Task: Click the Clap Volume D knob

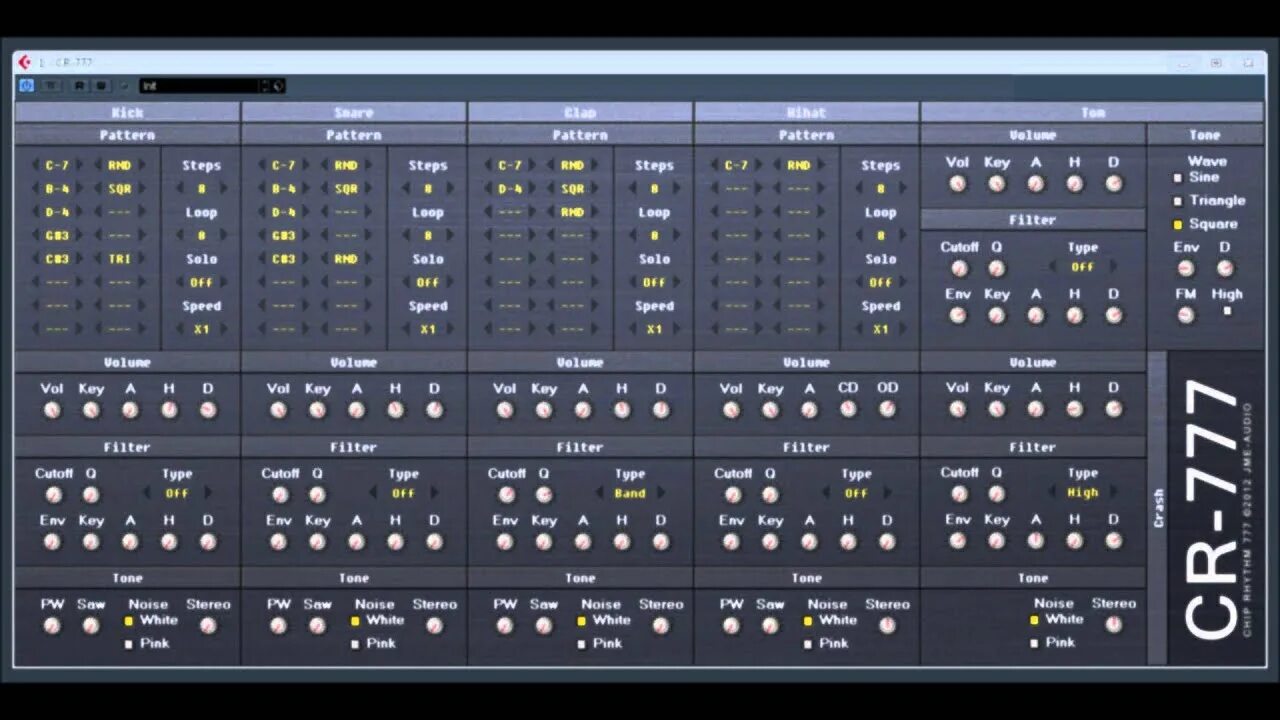Action: tap(661, 410)
